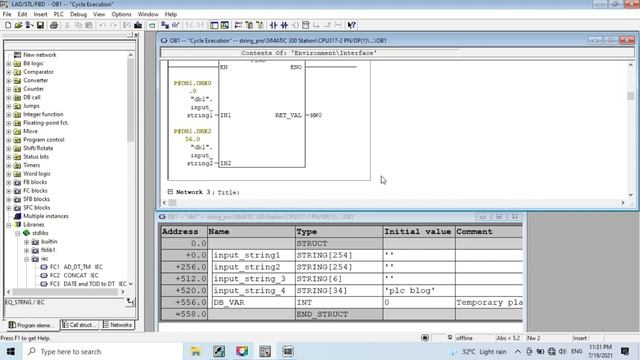
Task: Expand the Comparator folder
Action: [9, 72]
